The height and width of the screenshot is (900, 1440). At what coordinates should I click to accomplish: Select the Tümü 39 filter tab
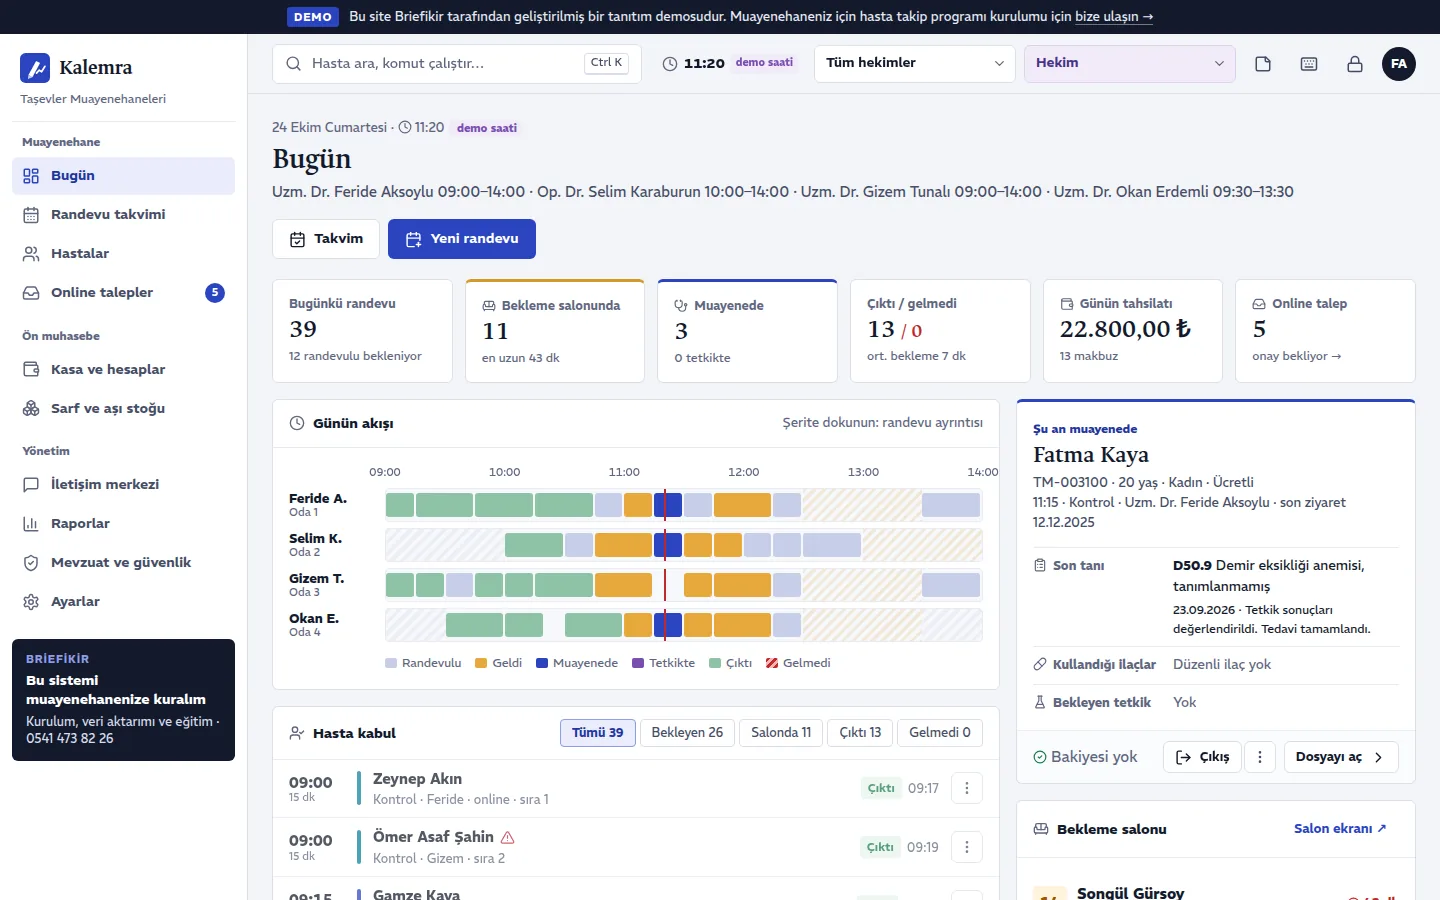pyautogui.click(x=597, y=733)
